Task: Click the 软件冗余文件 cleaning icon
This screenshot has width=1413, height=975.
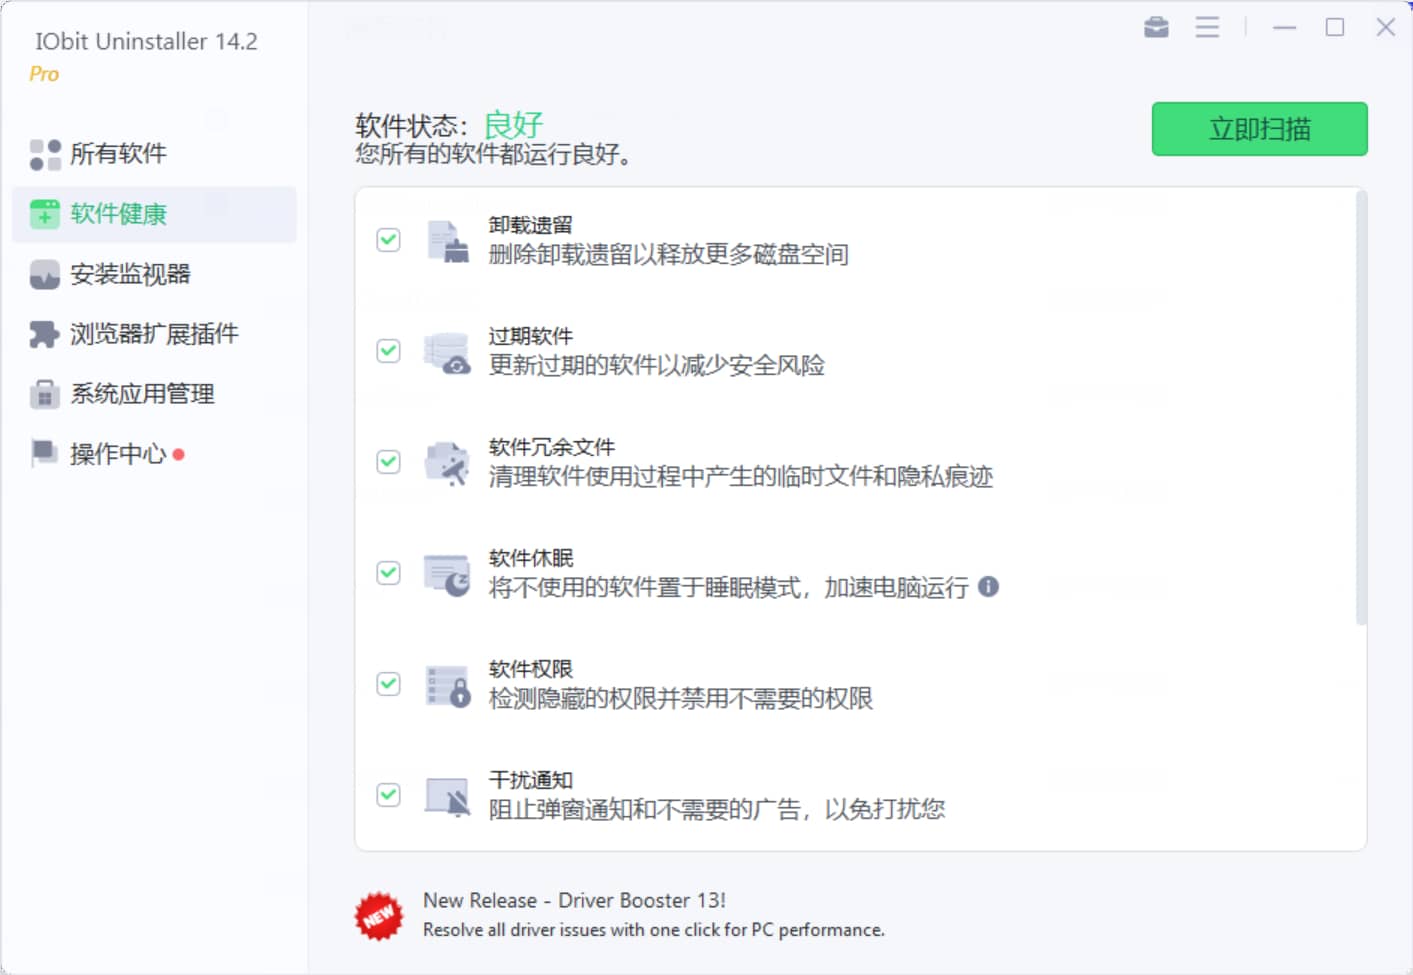Action: (447, 463)
